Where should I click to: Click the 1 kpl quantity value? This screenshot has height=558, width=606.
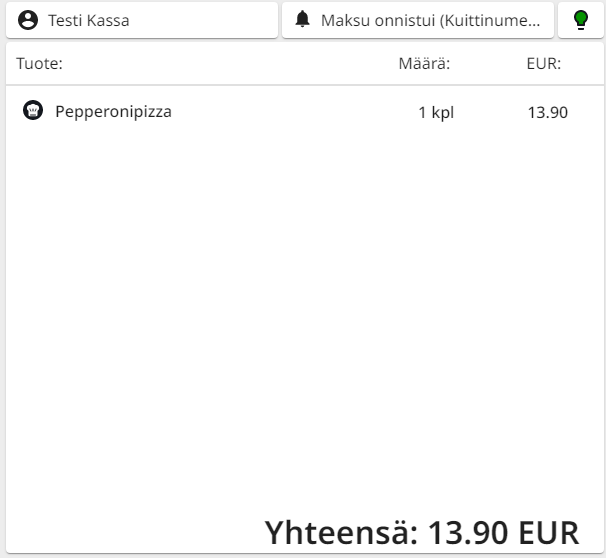pos(435,112)
